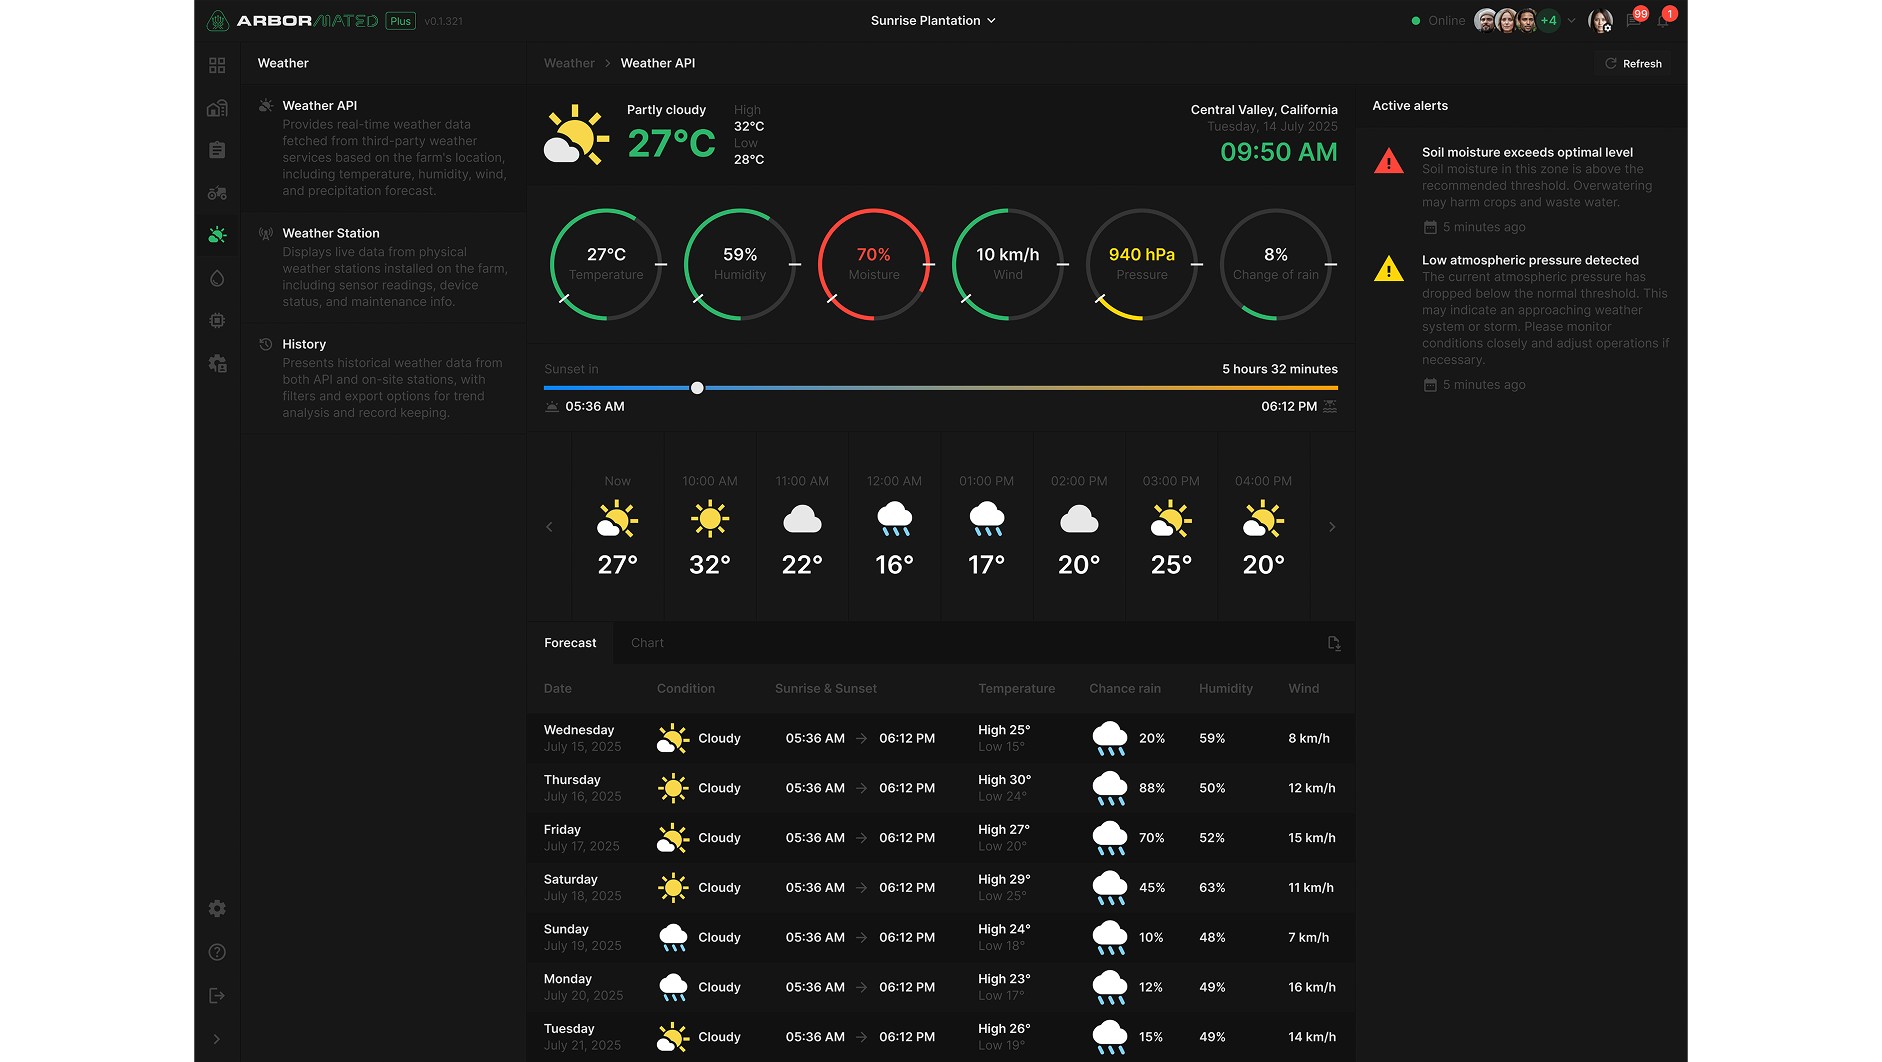Open the chip devices sidebar icon
The width and height of the screenshot is (1882, 1062).
(x=217, y=320)
